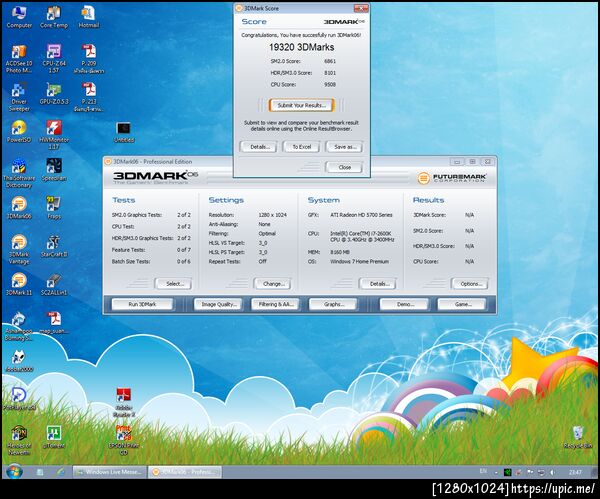Click Change under the Settings panel
Viewport: 600px width, 499px height.
click(273, 284)
